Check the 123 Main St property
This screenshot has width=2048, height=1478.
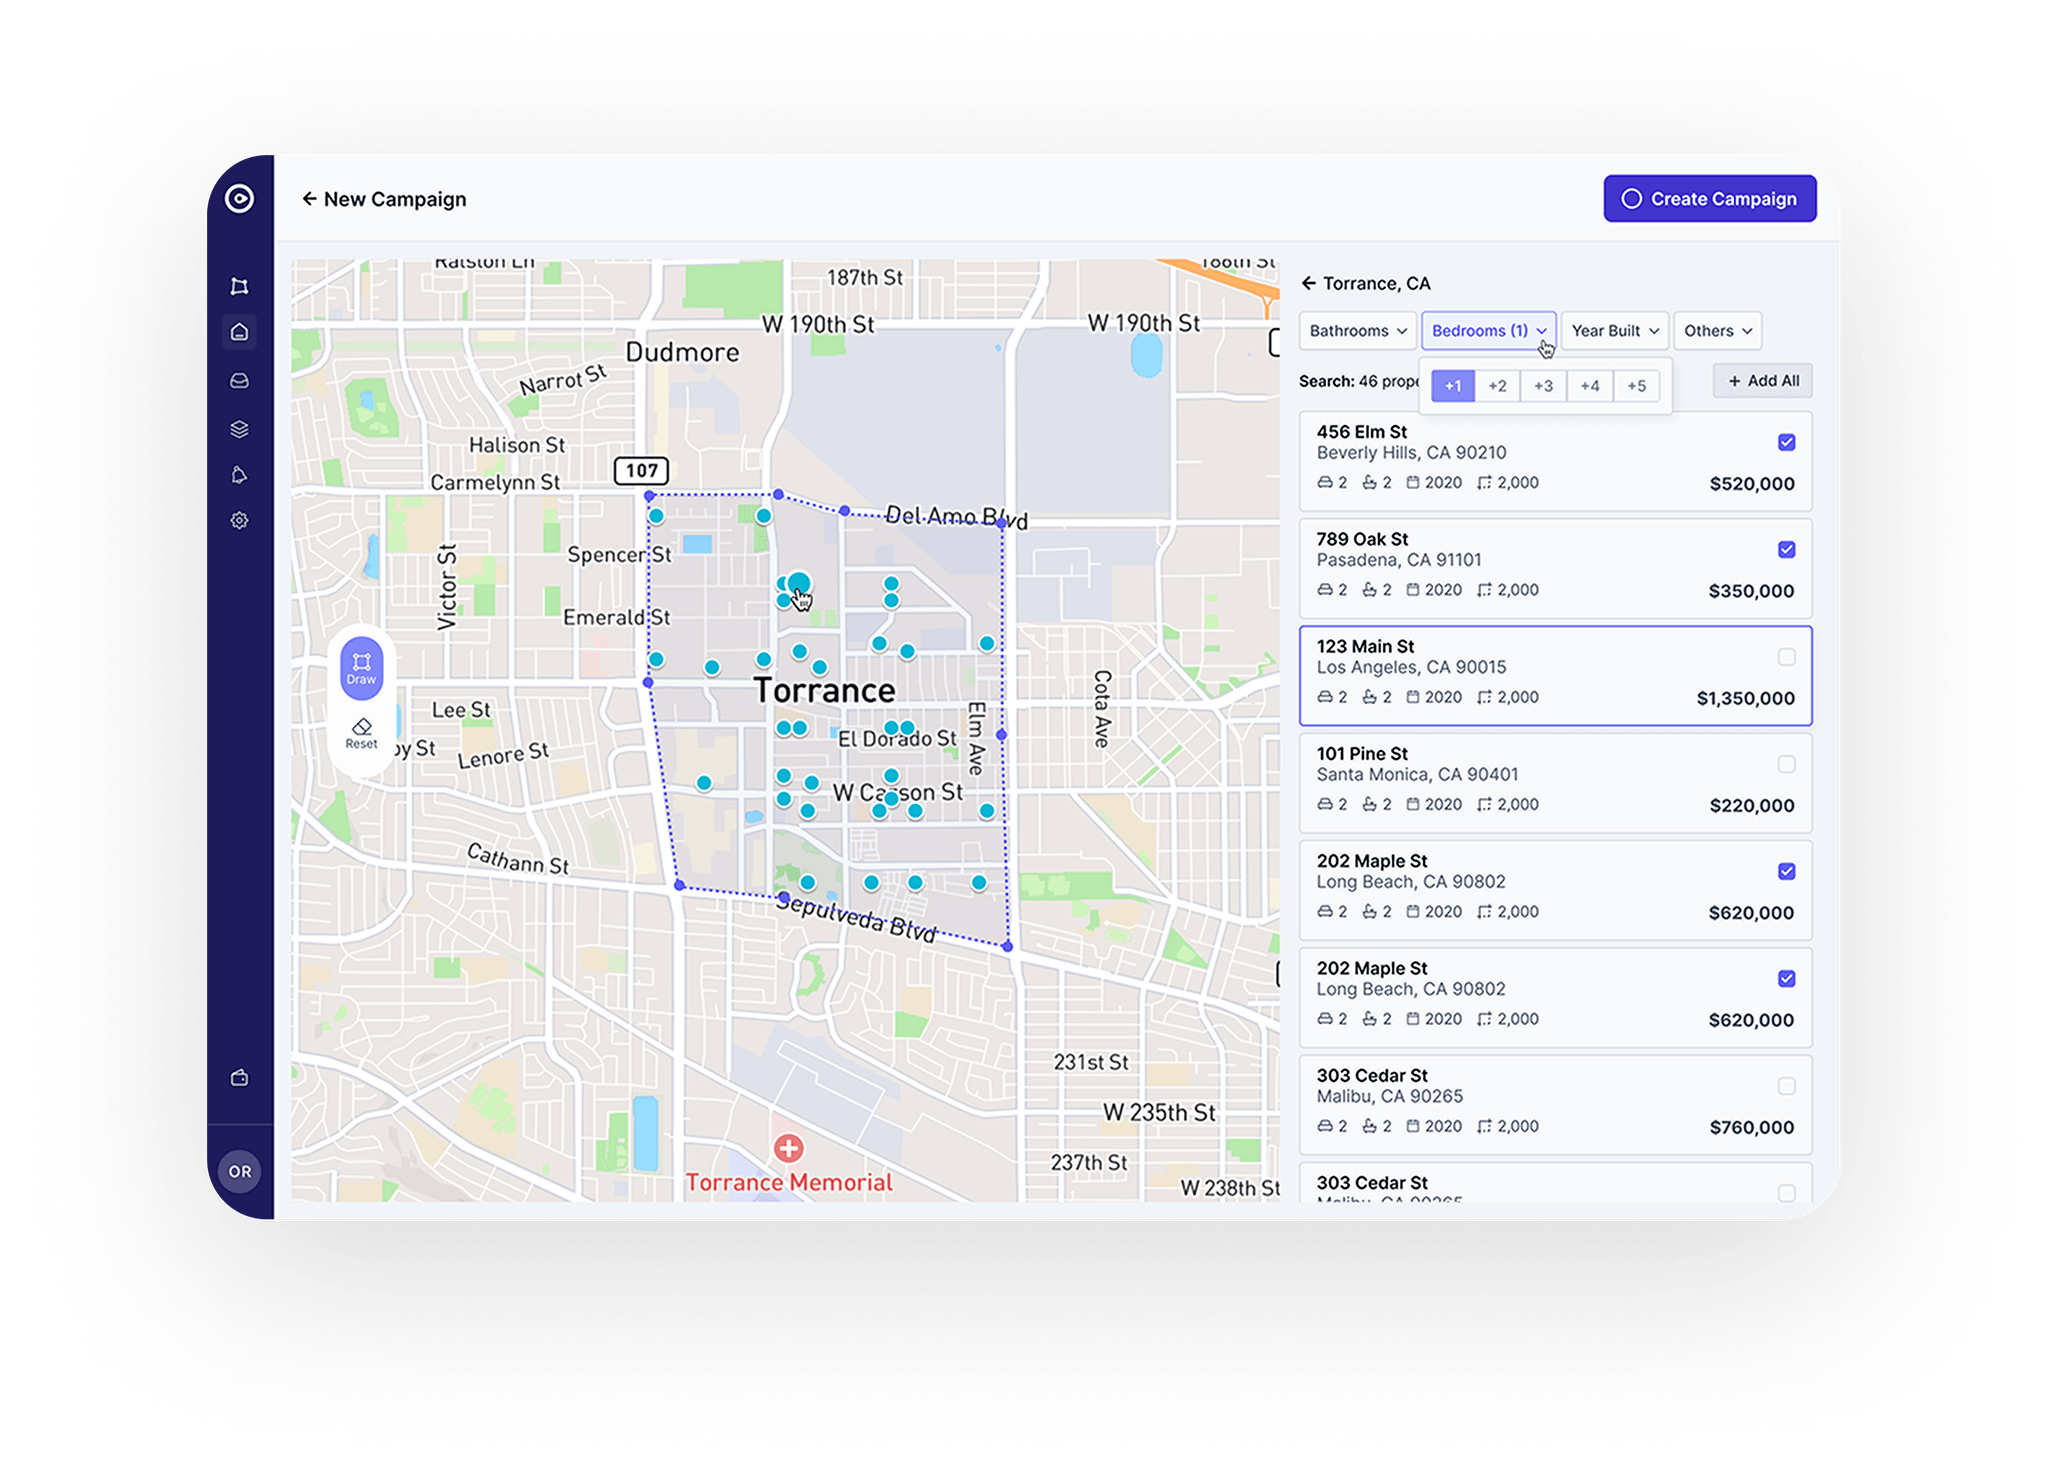1787,657
